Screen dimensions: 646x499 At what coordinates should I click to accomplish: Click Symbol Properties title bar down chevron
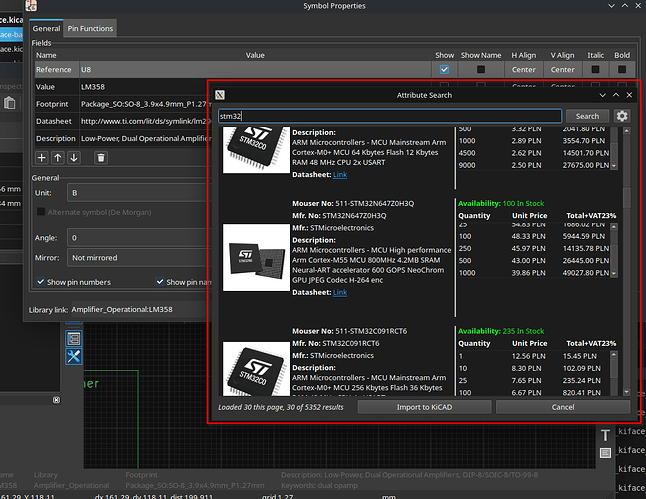click(x=611, y=6)
